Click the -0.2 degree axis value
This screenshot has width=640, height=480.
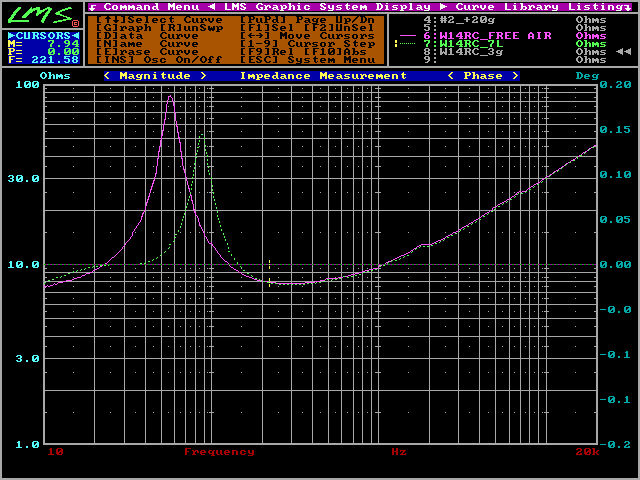(x=616, y=445)
